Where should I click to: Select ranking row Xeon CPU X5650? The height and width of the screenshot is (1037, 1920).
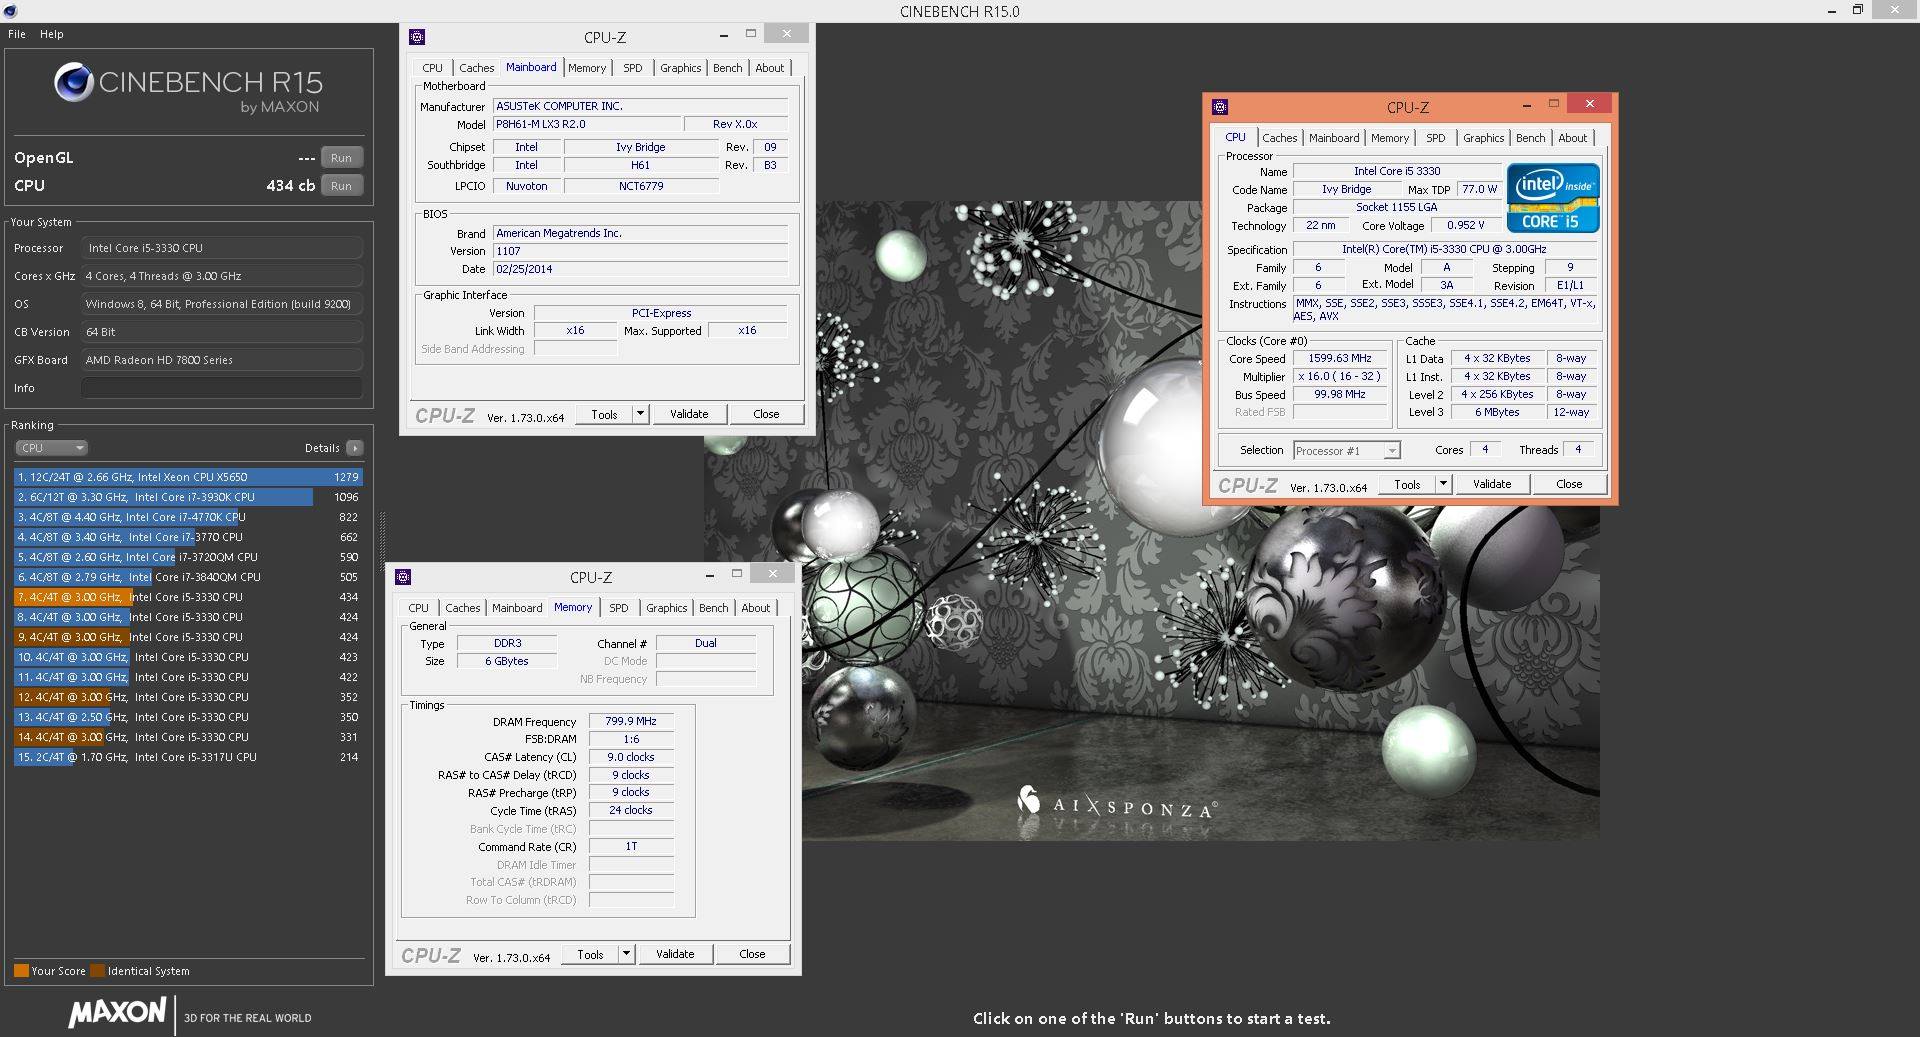(188, 477)
